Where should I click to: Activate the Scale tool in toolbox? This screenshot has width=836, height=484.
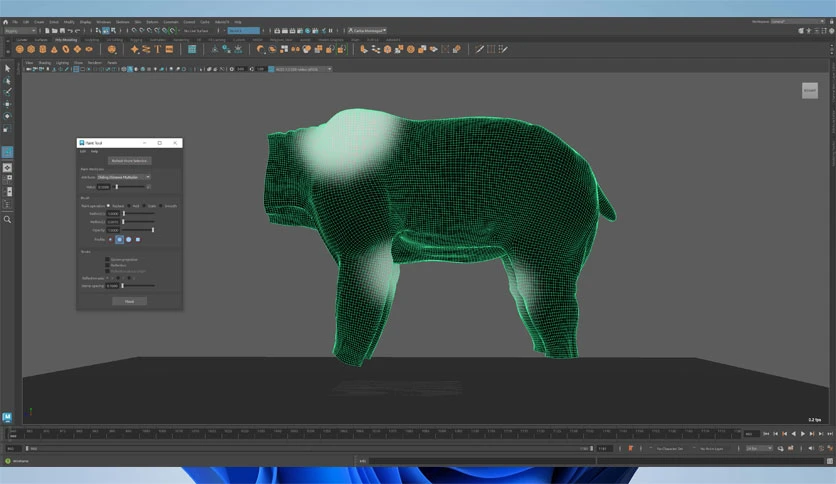7,128
